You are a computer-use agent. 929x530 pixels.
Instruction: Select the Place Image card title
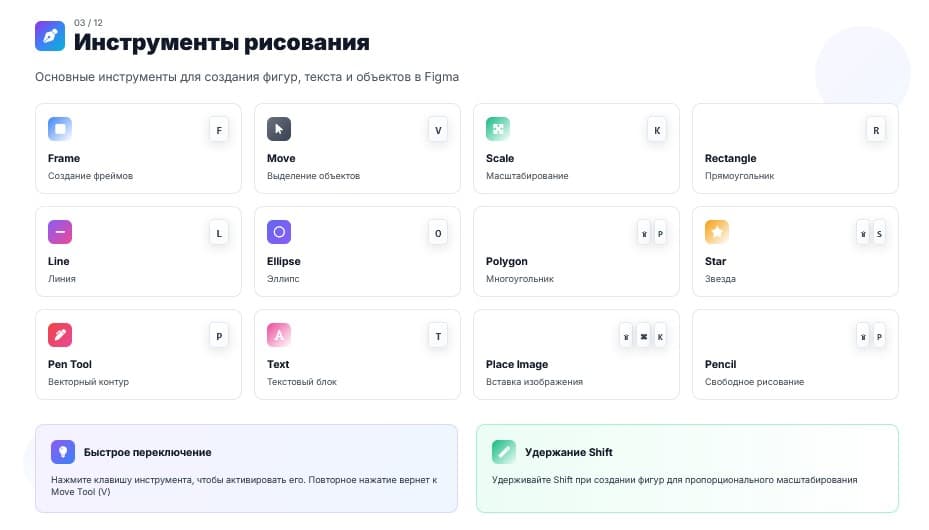tap(517, 364)
